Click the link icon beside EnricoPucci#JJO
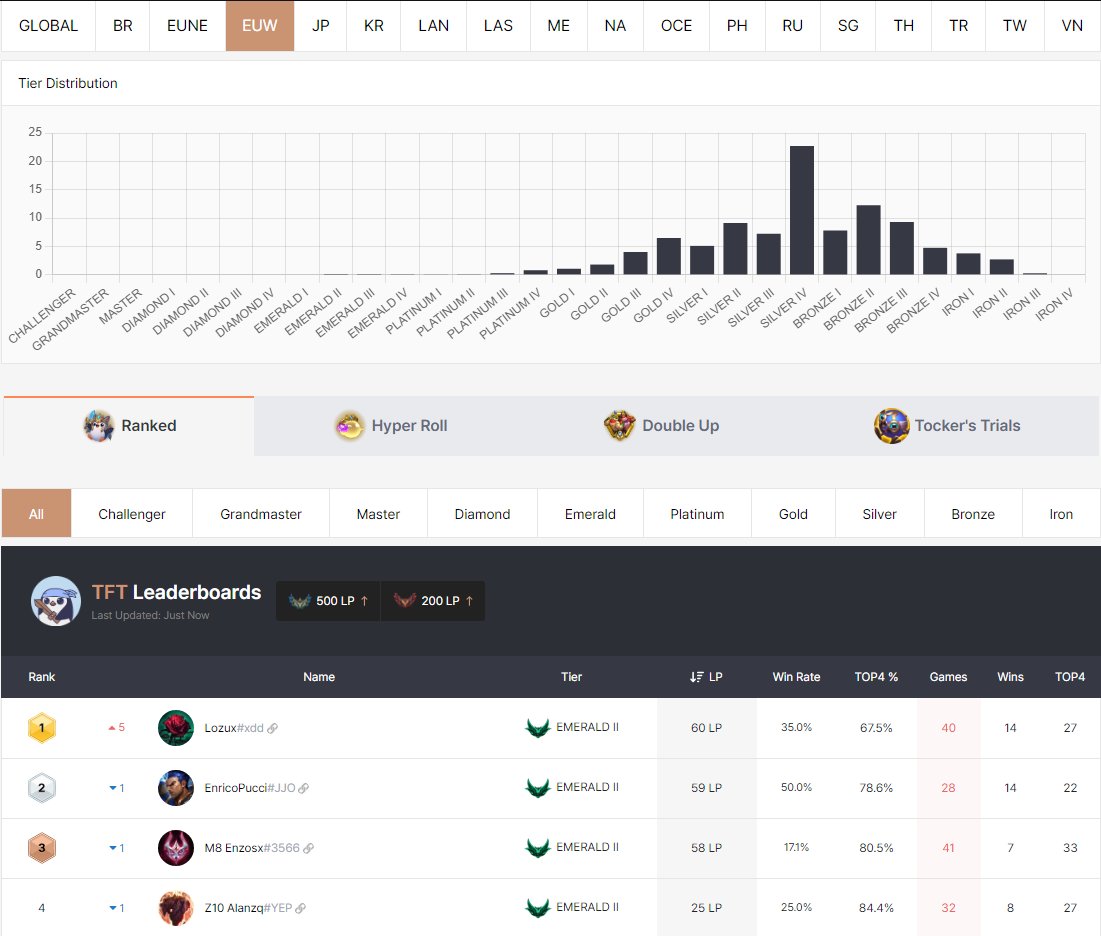Image resolution: width=1101 pixels, height=936 pixels. pyautogui.click(x=303, y=789)
